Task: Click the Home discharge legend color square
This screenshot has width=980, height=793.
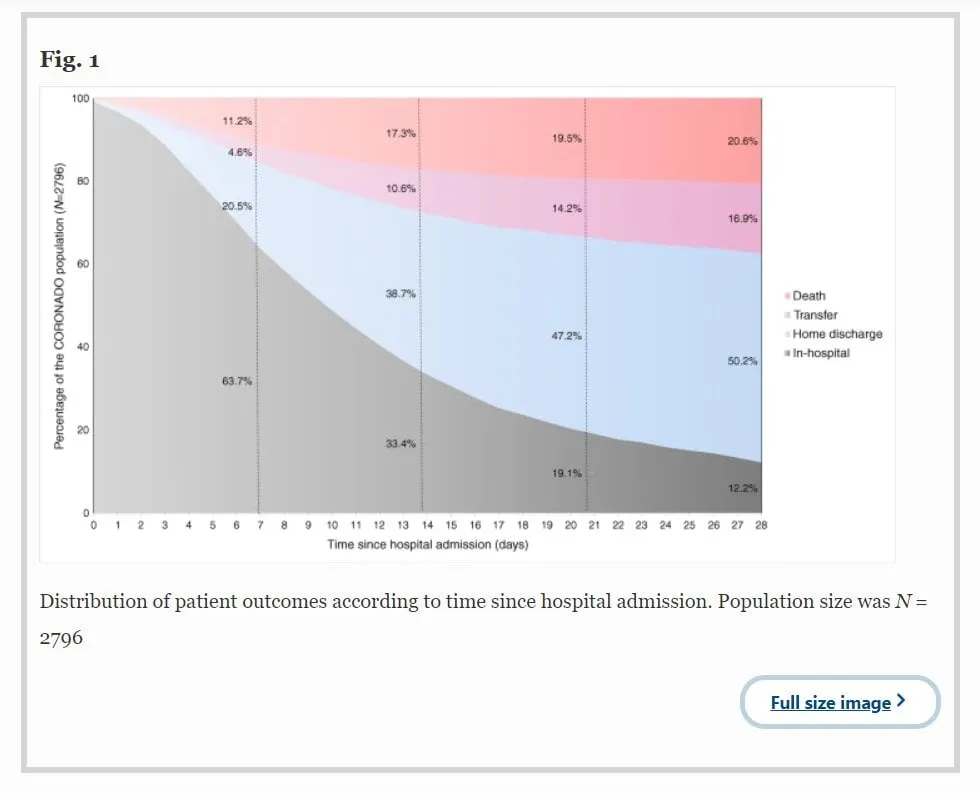Action: [788, 335]
